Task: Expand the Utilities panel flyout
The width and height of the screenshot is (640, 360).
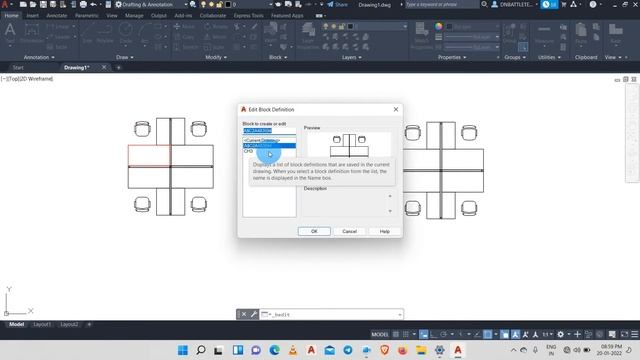Action: point(549,58)
